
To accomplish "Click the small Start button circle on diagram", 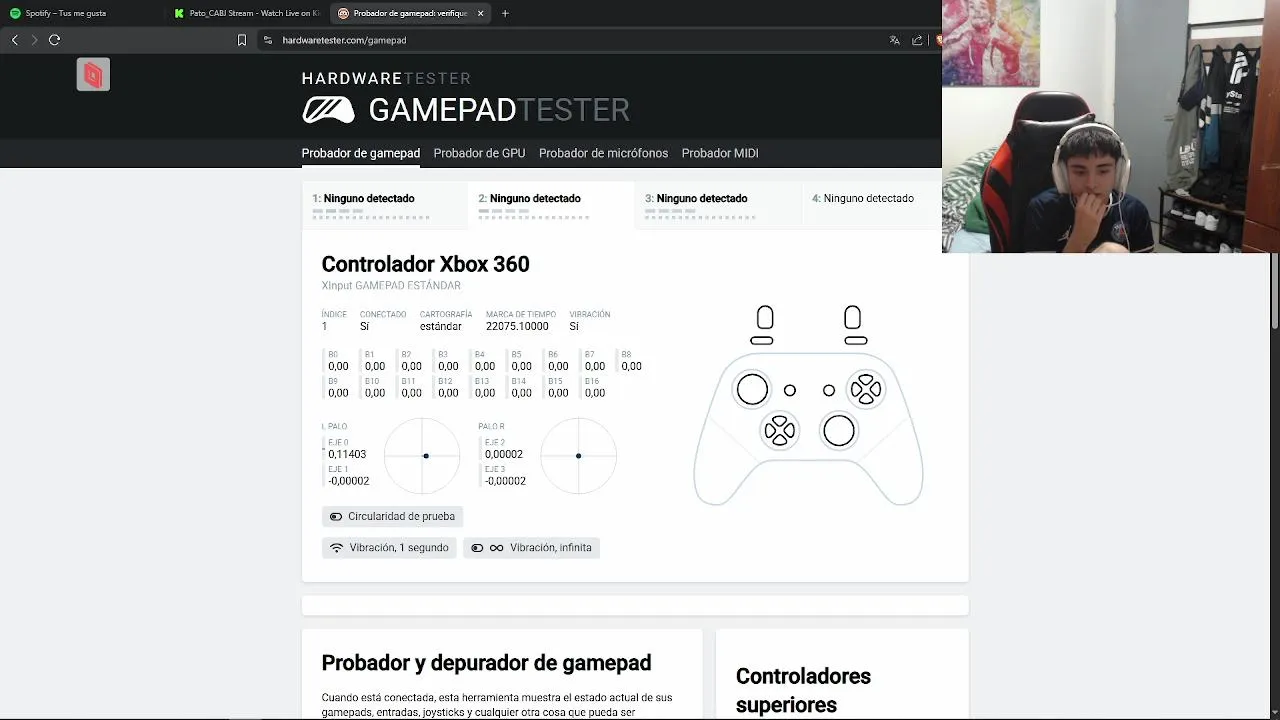I will coord(829,390).
